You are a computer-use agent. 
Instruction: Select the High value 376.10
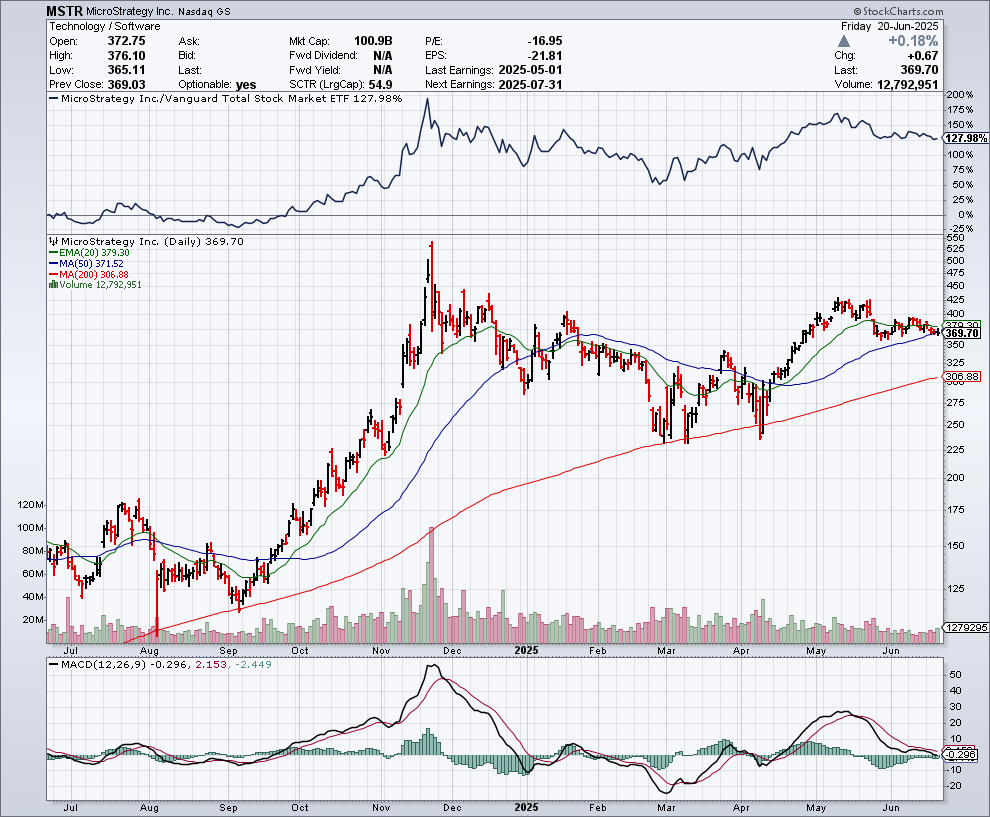coord(126,56)
